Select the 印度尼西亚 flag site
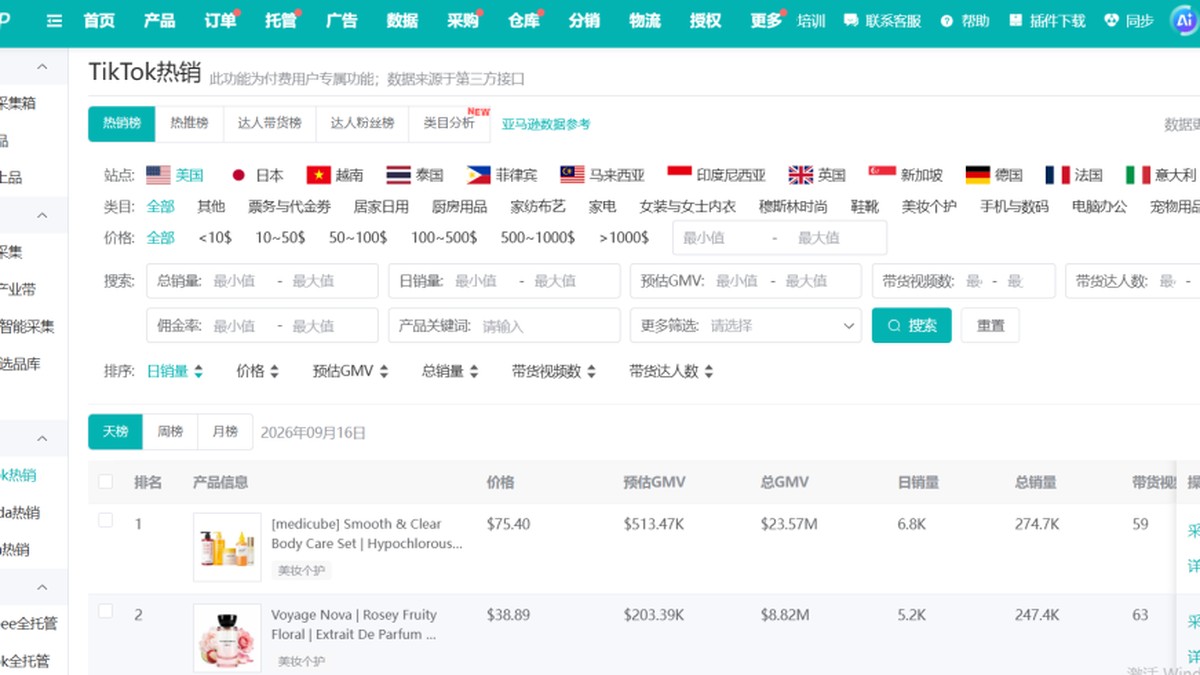This screenshot has width=1200, height=675. pos(680,175)
